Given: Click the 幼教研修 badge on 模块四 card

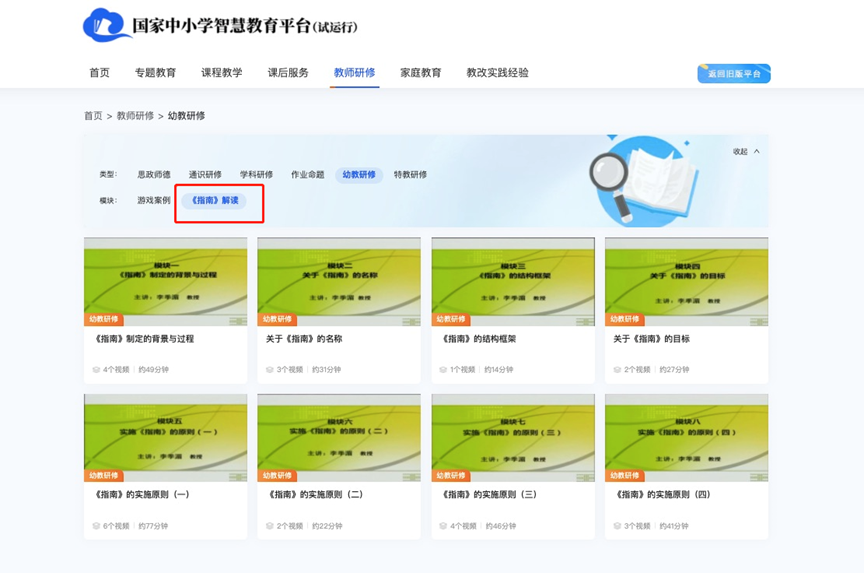Looking at the screenshot, I should 625,320.
